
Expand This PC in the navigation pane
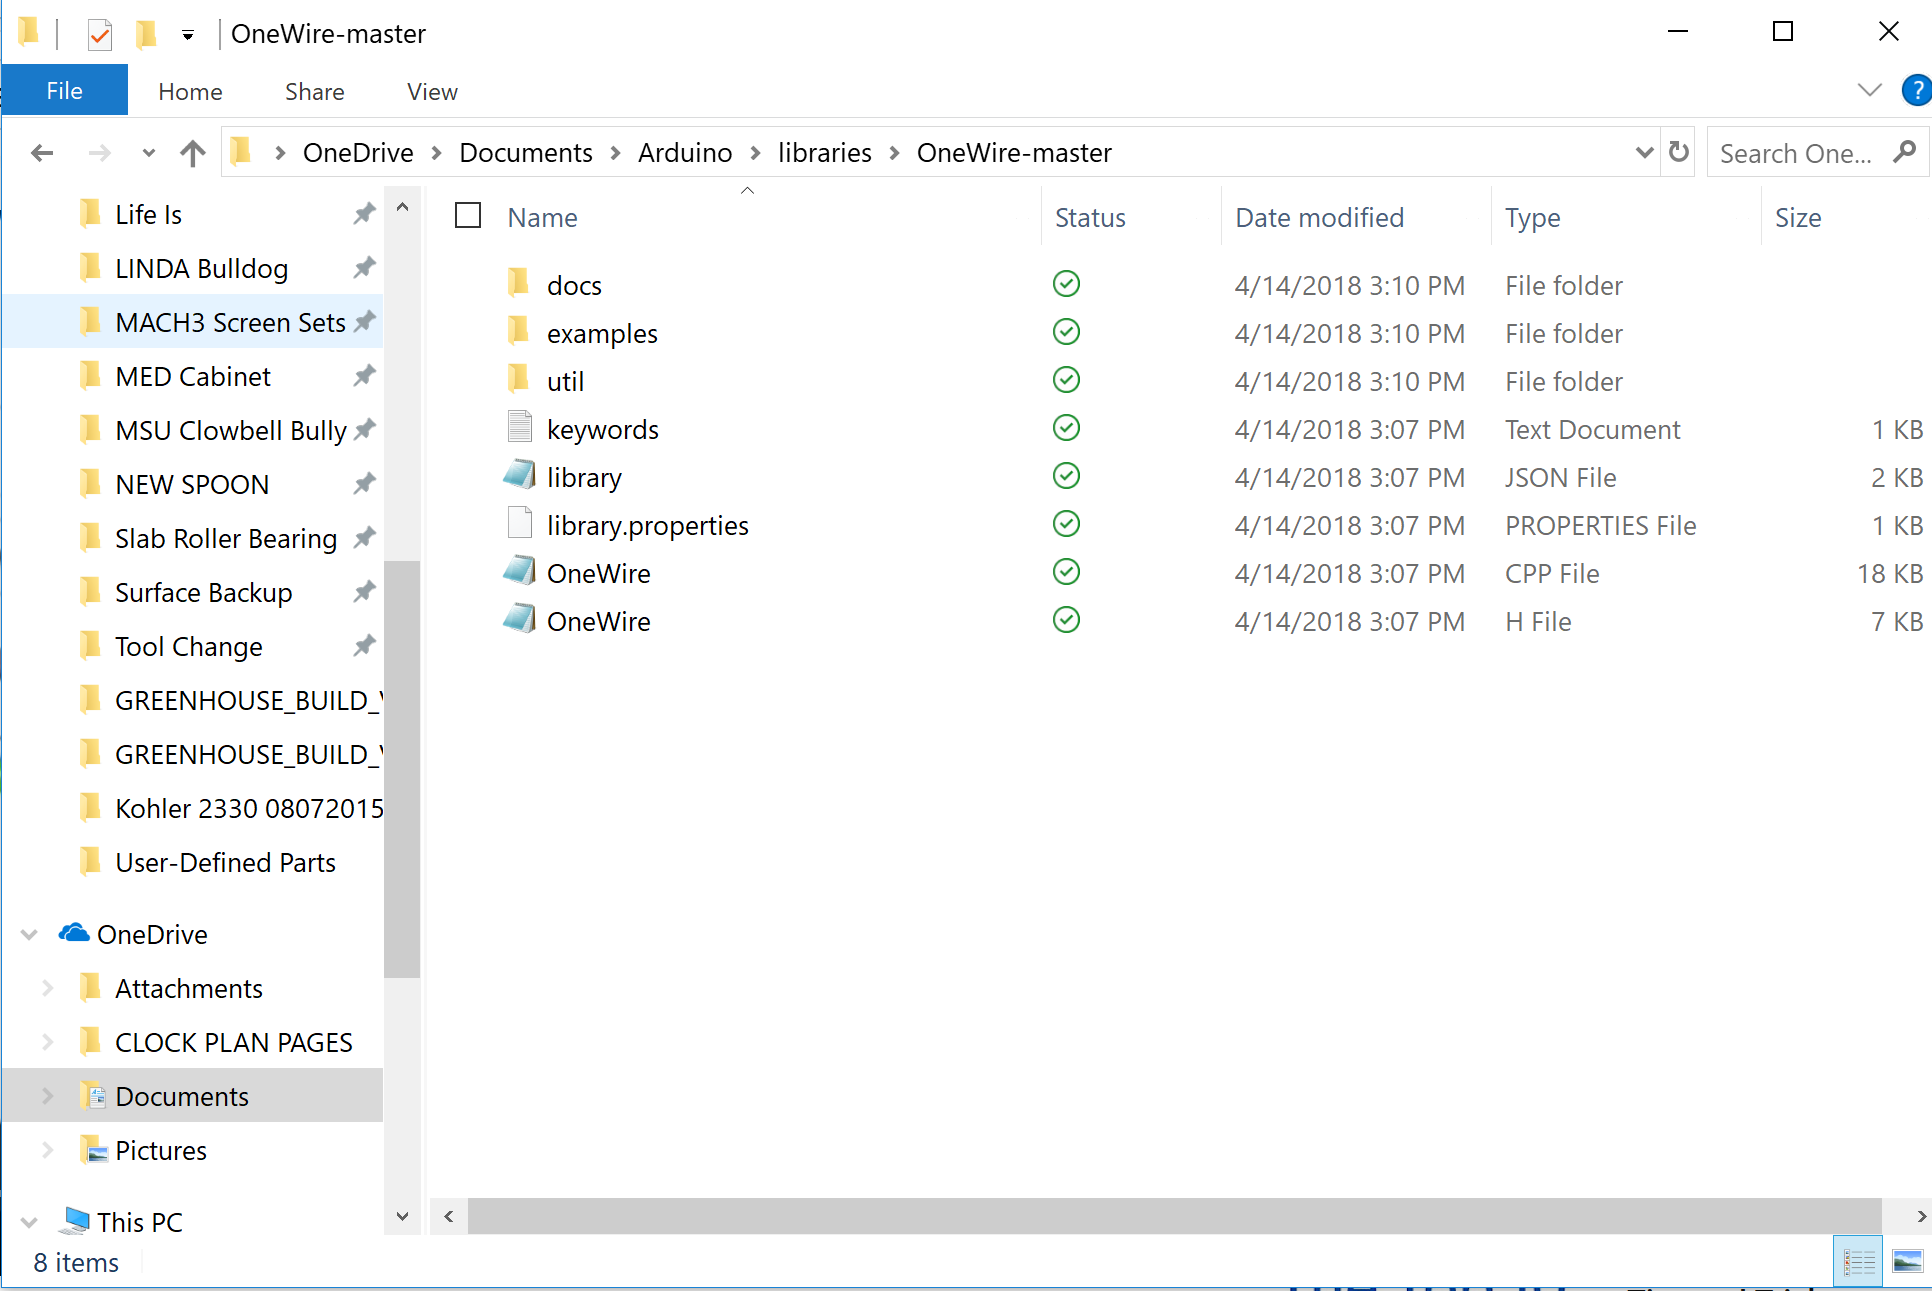click(x=29, y=1221)
